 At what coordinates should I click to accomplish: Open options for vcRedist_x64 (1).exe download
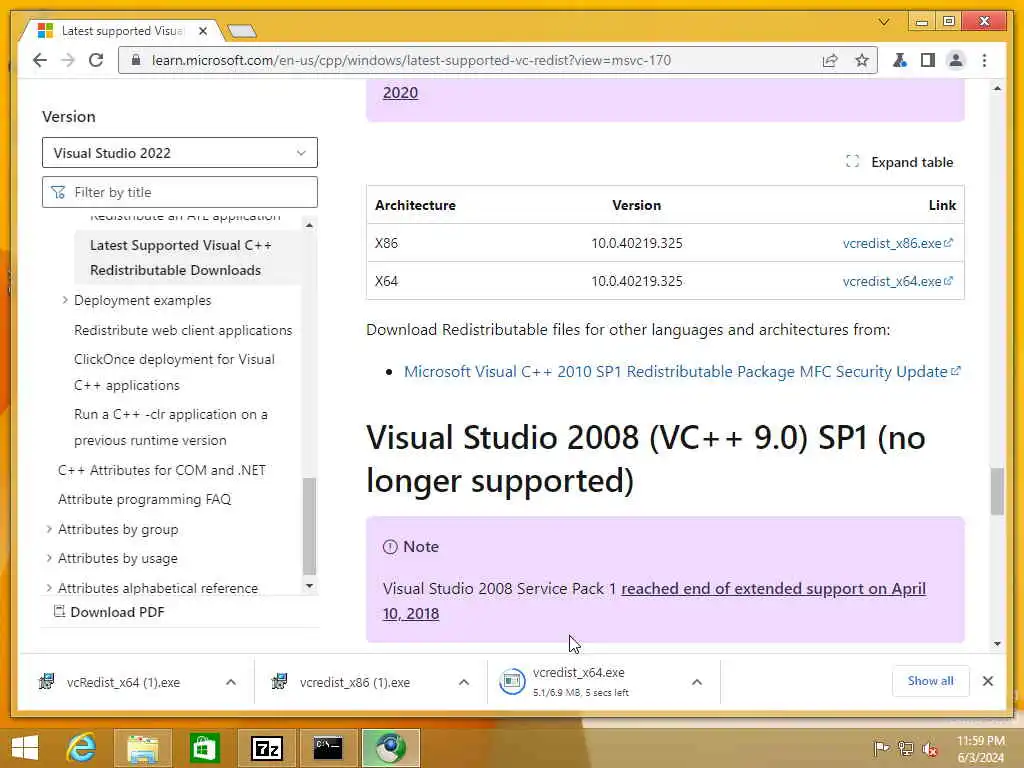[x=231, y=682]
